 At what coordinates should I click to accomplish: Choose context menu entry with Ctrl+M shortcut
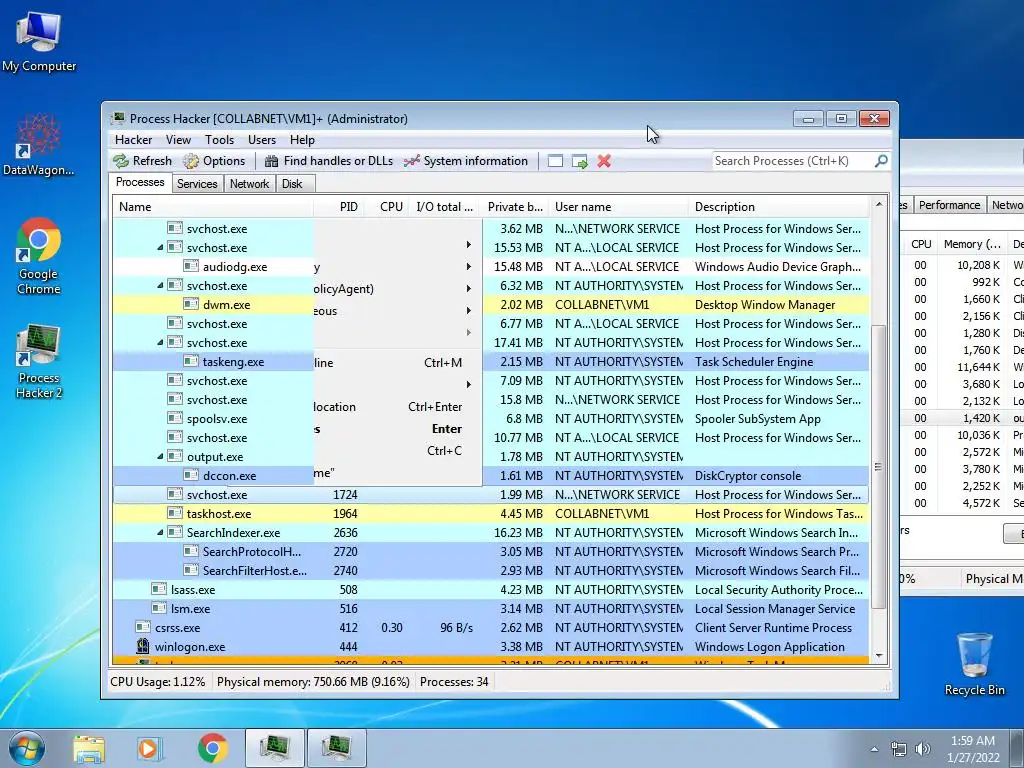click(398, 362)
